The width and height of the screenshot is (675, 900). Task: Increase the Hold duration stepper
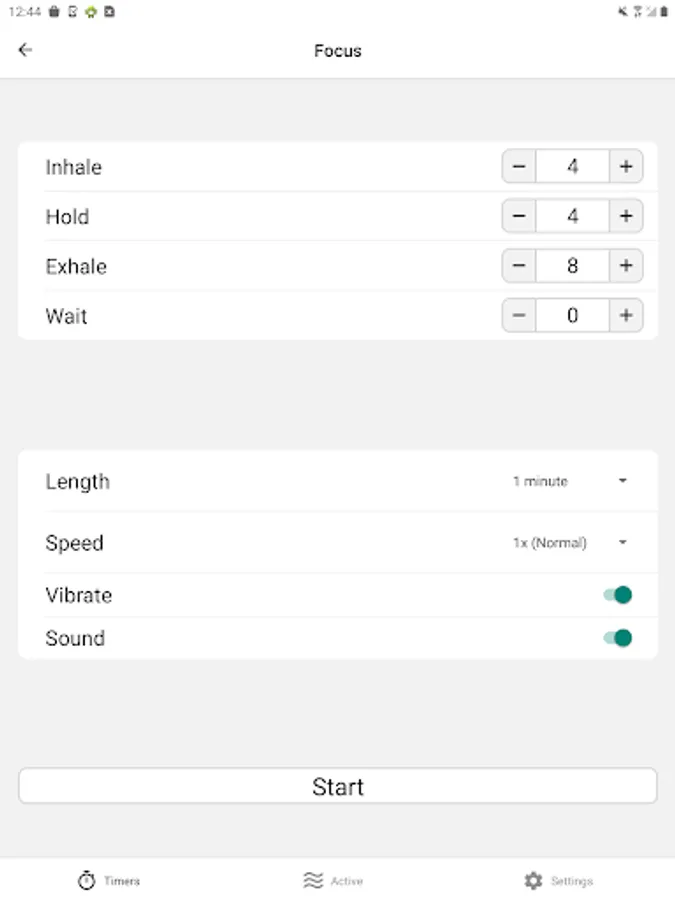coord(625,216)
